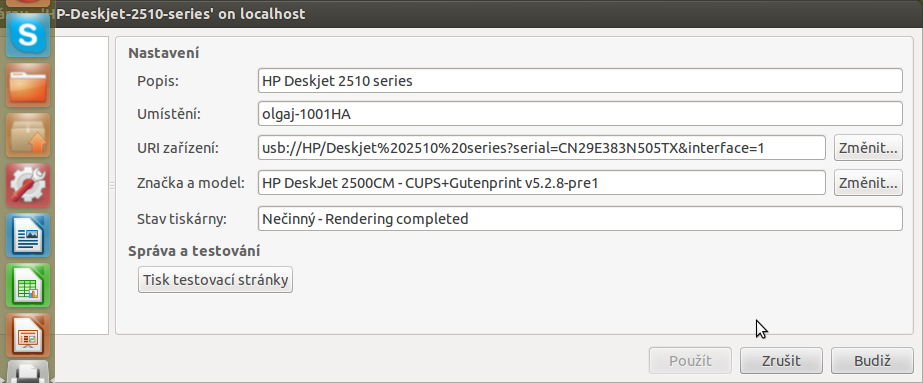The image size is (923, 383).
Task: Click Změnit... beside URI zařízení
Action: click(x=868, y=148)
